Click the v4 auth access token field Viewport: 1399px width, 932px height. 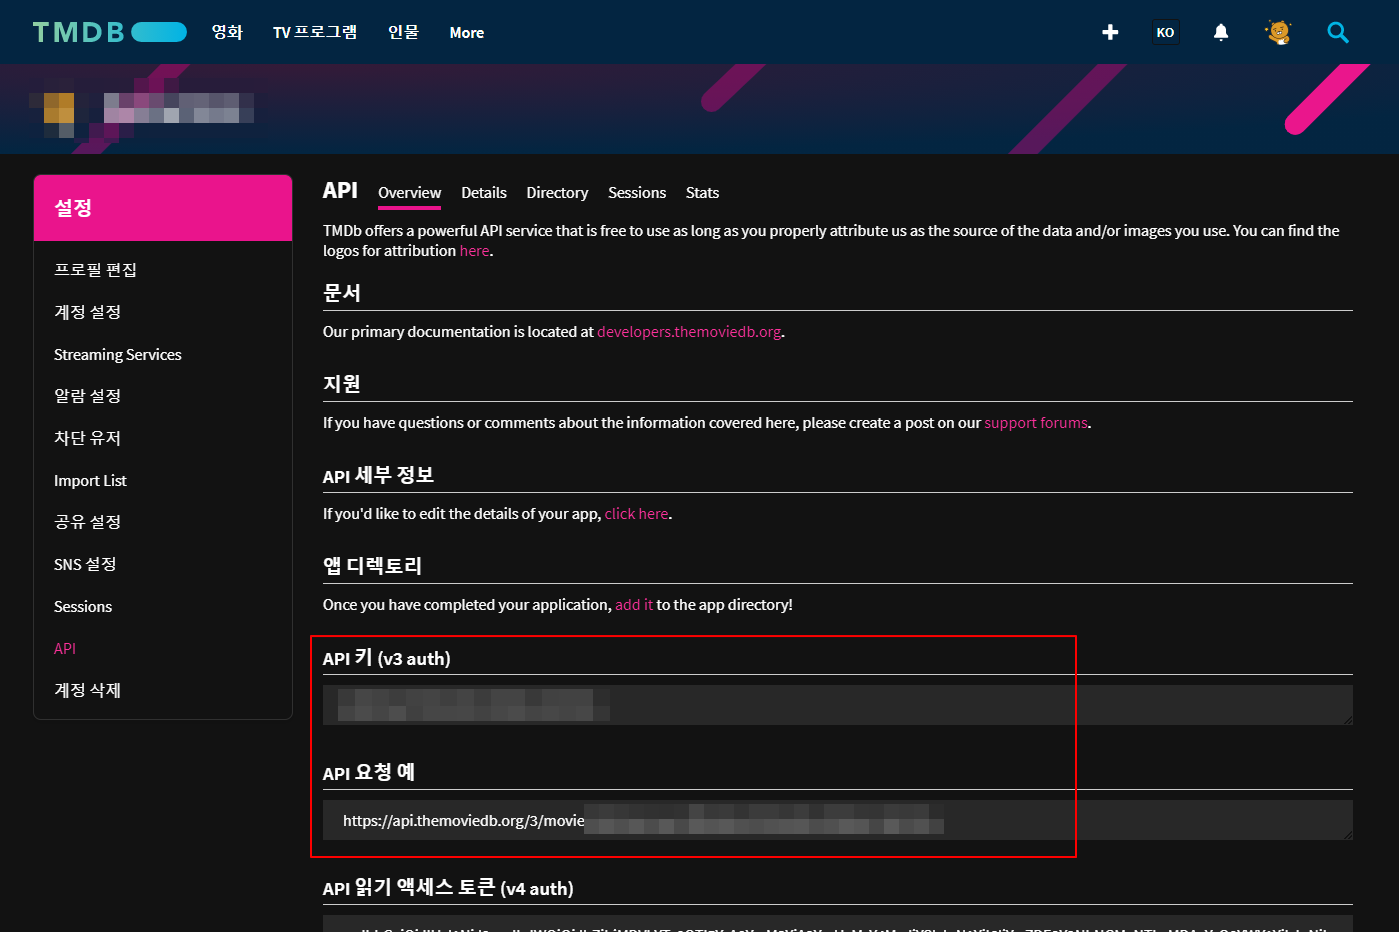click(x=838, y=923)
